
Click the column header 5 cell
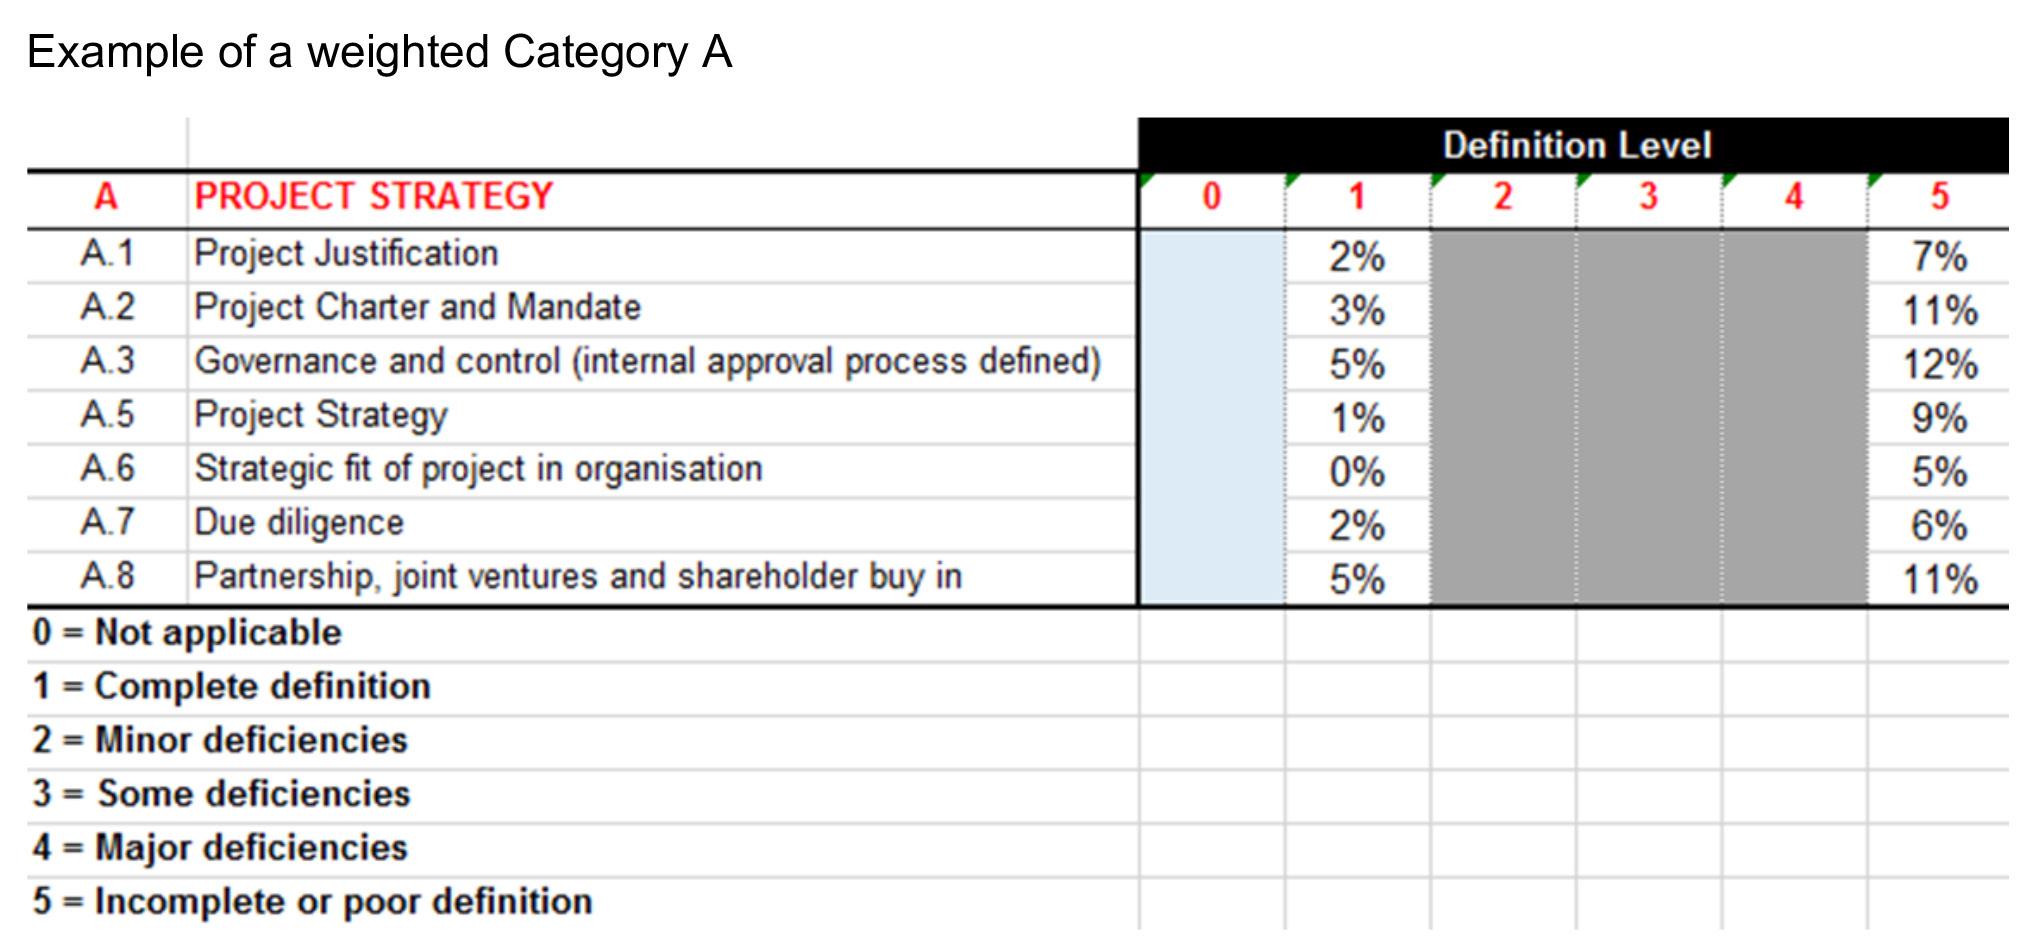tap(1938, 197)
